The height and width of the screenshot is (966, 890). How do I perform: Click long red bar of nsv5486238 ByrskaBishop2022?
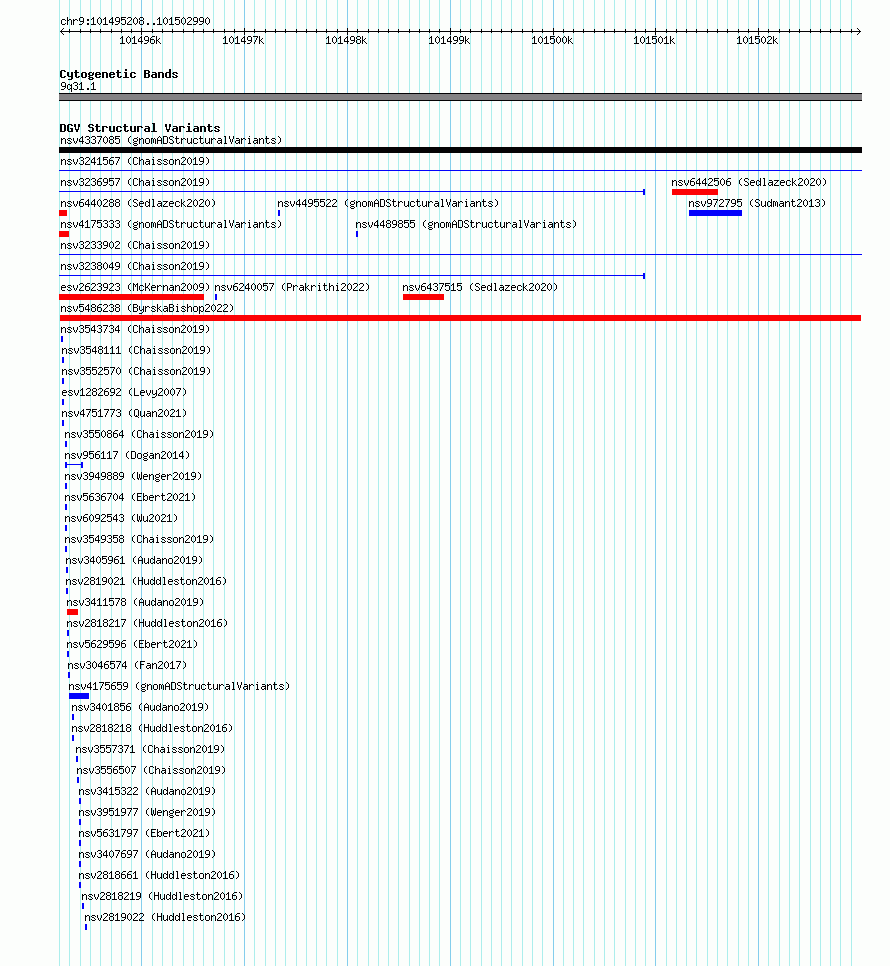[460, 318]
